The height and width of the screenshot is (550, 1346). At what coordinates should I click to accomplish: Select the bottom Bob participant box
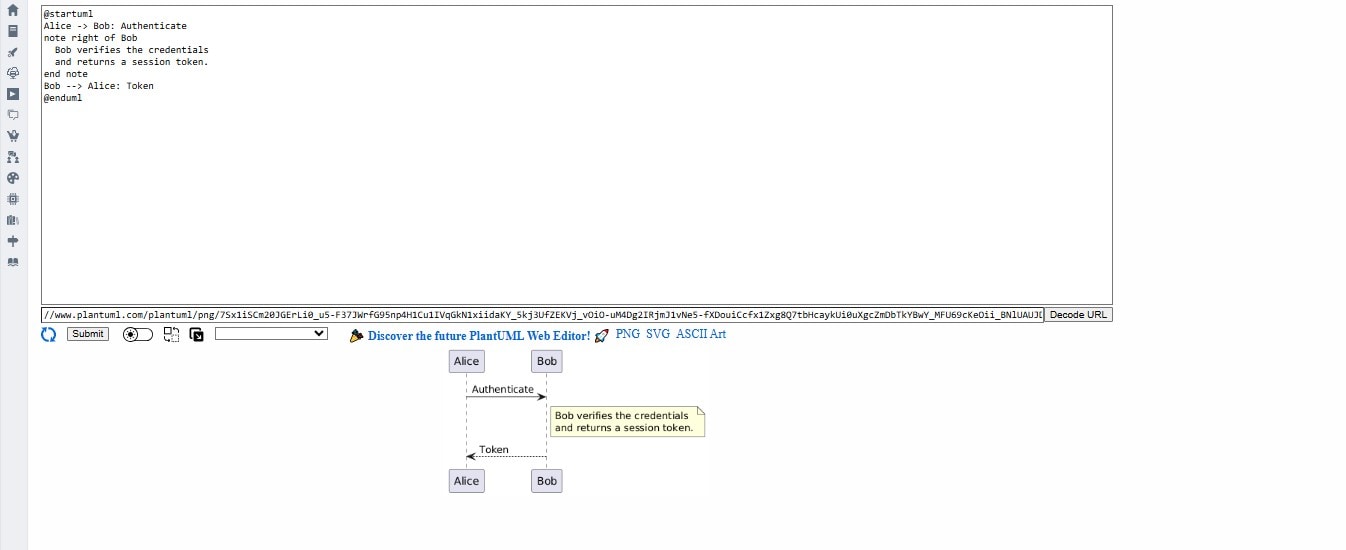(547, 481)
